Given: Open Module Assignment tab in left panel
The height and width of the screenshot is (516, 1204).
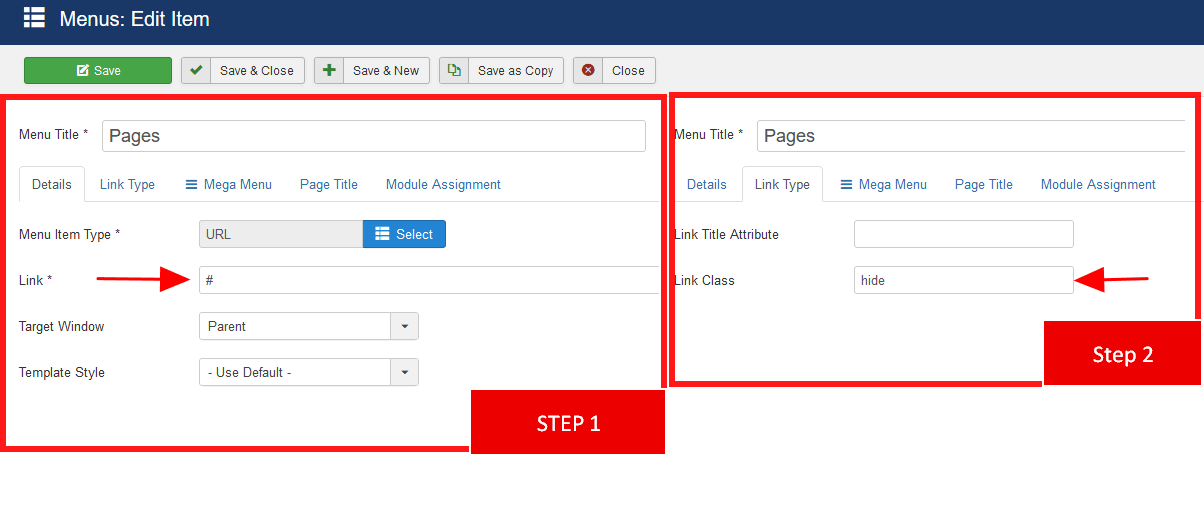Looking at the screenshot, I should point(443,184).
